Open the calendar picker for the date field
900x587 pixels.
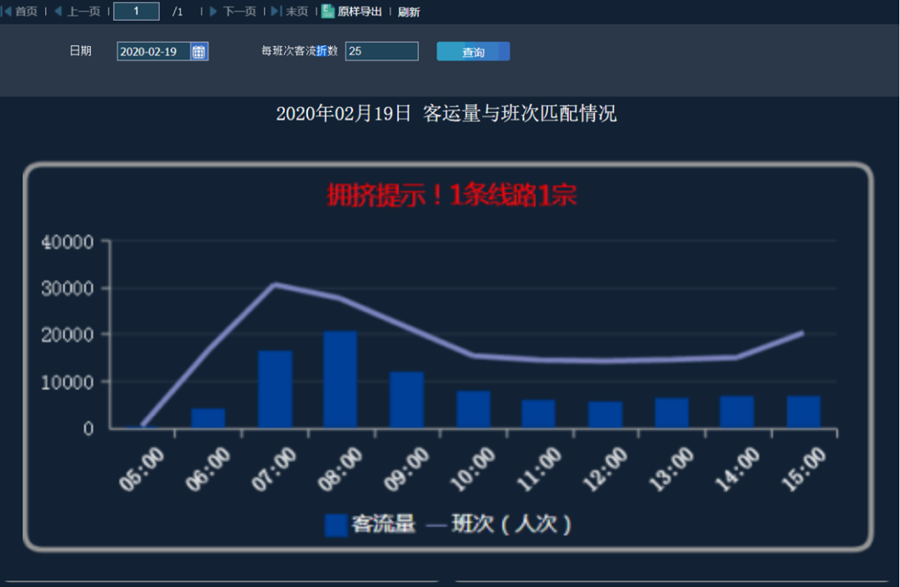[x=199, y=52]
